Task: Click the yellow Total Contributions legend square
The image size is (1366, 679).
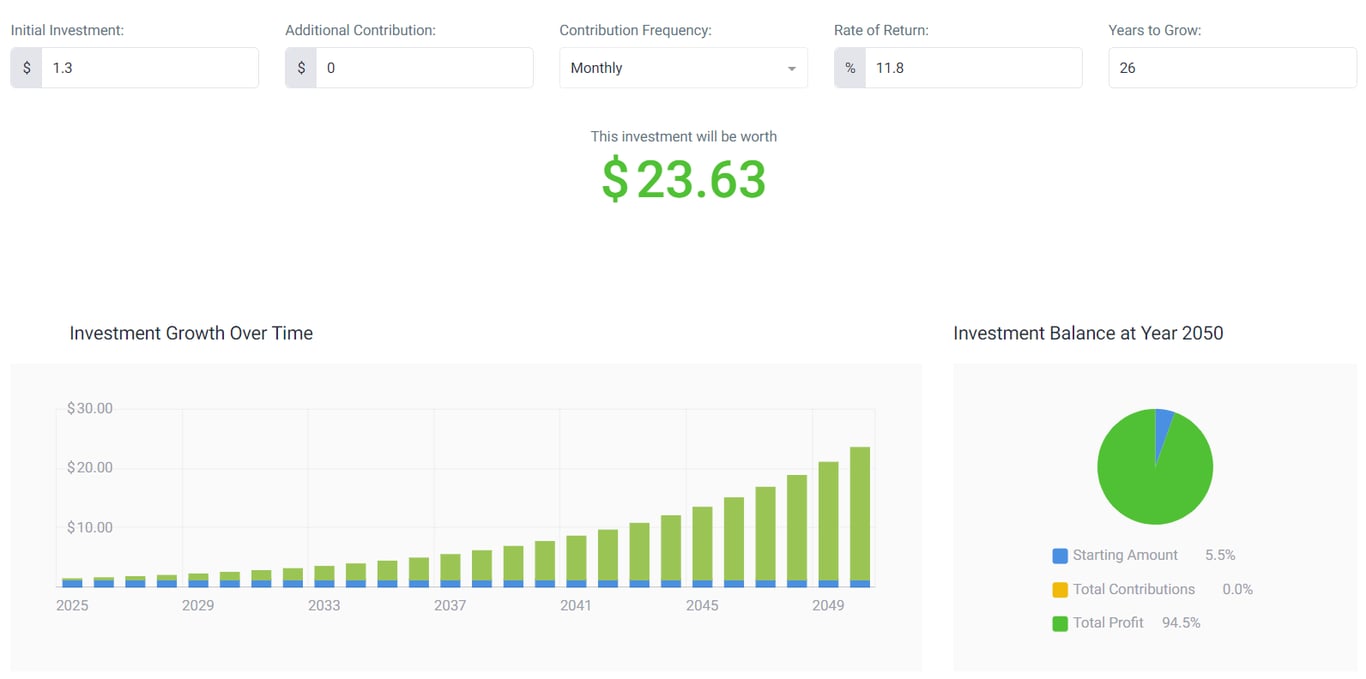Action: pos(1059,589)
